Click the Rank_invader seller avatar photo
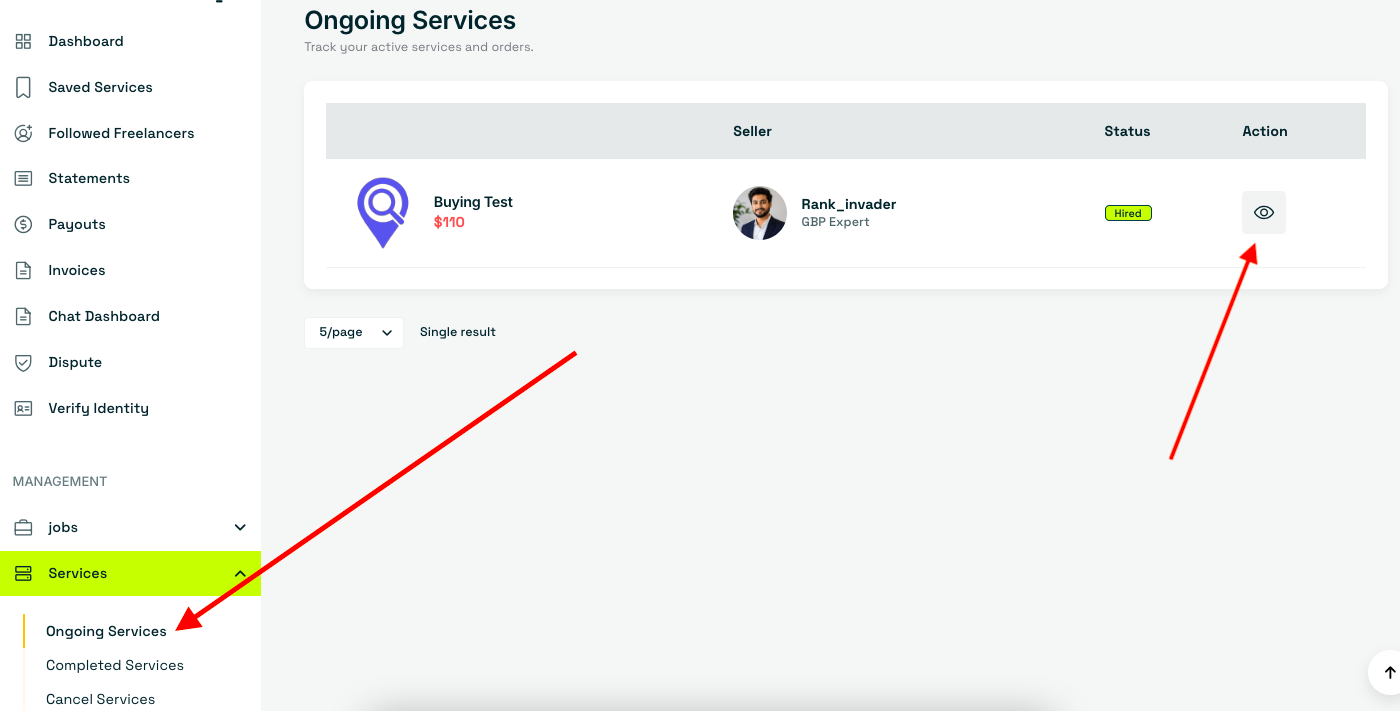Viewport: 1400px width, 711px height. click(760, 213)
